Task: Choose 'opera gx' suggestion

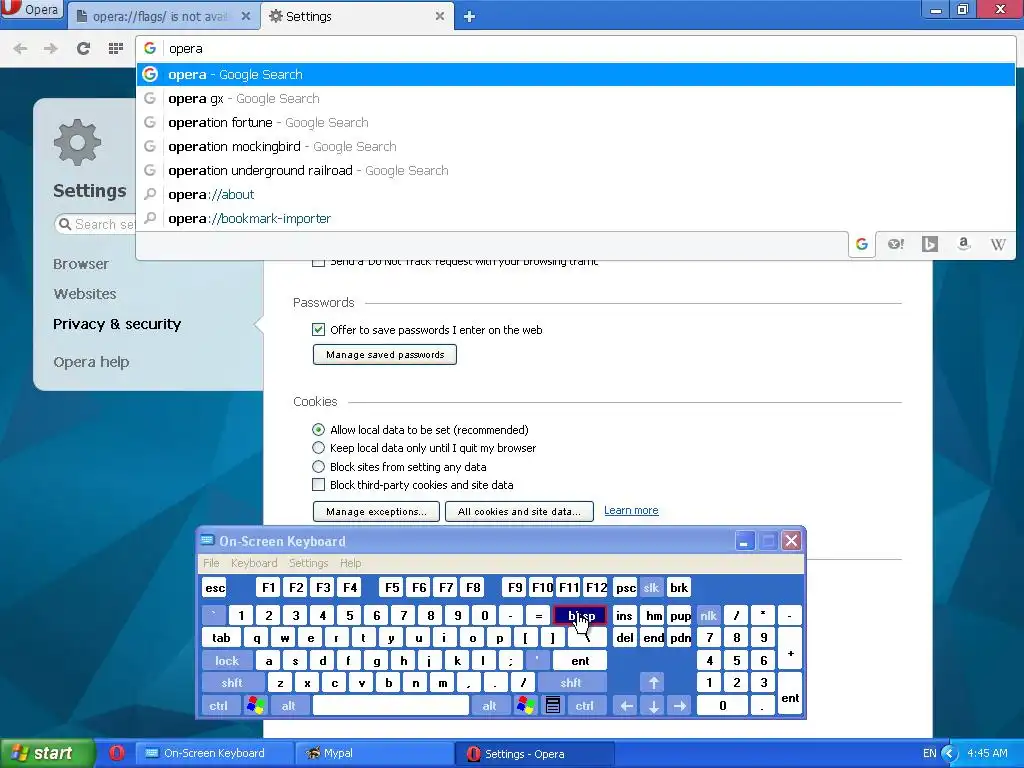Action: [575, 99]
